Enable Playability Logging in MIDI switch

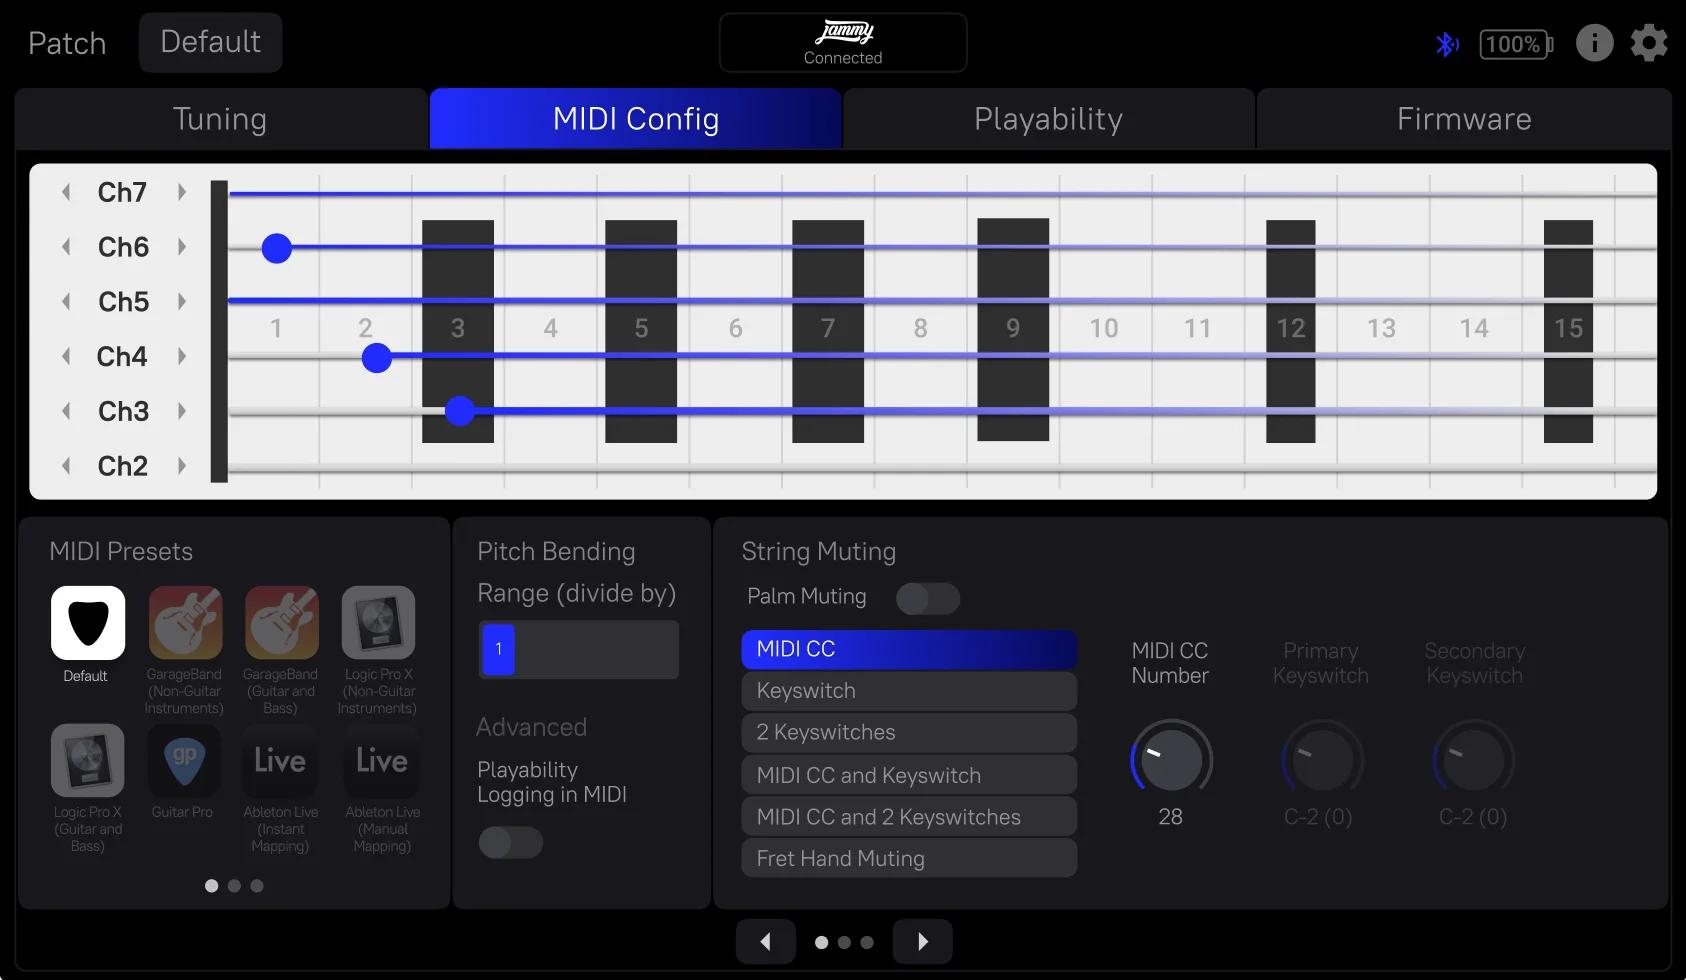[511, 842]
